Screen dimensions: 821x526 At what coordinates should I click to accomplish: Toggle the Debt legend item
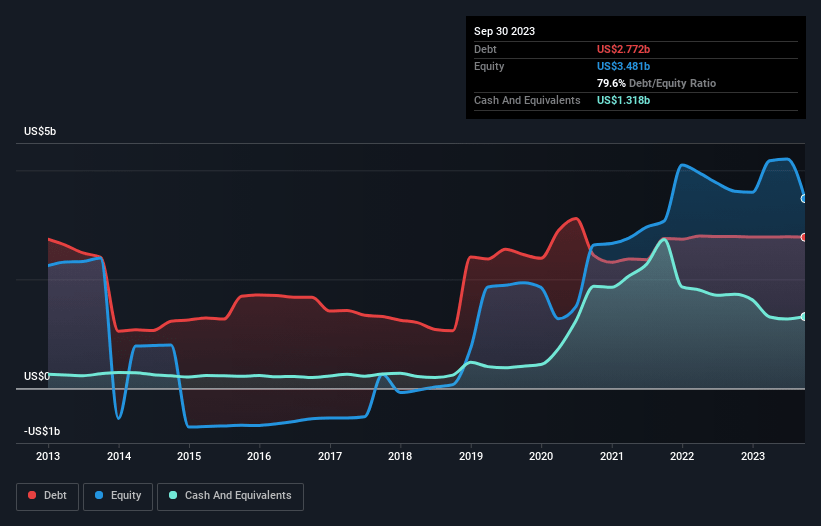(x=48, y=495)
